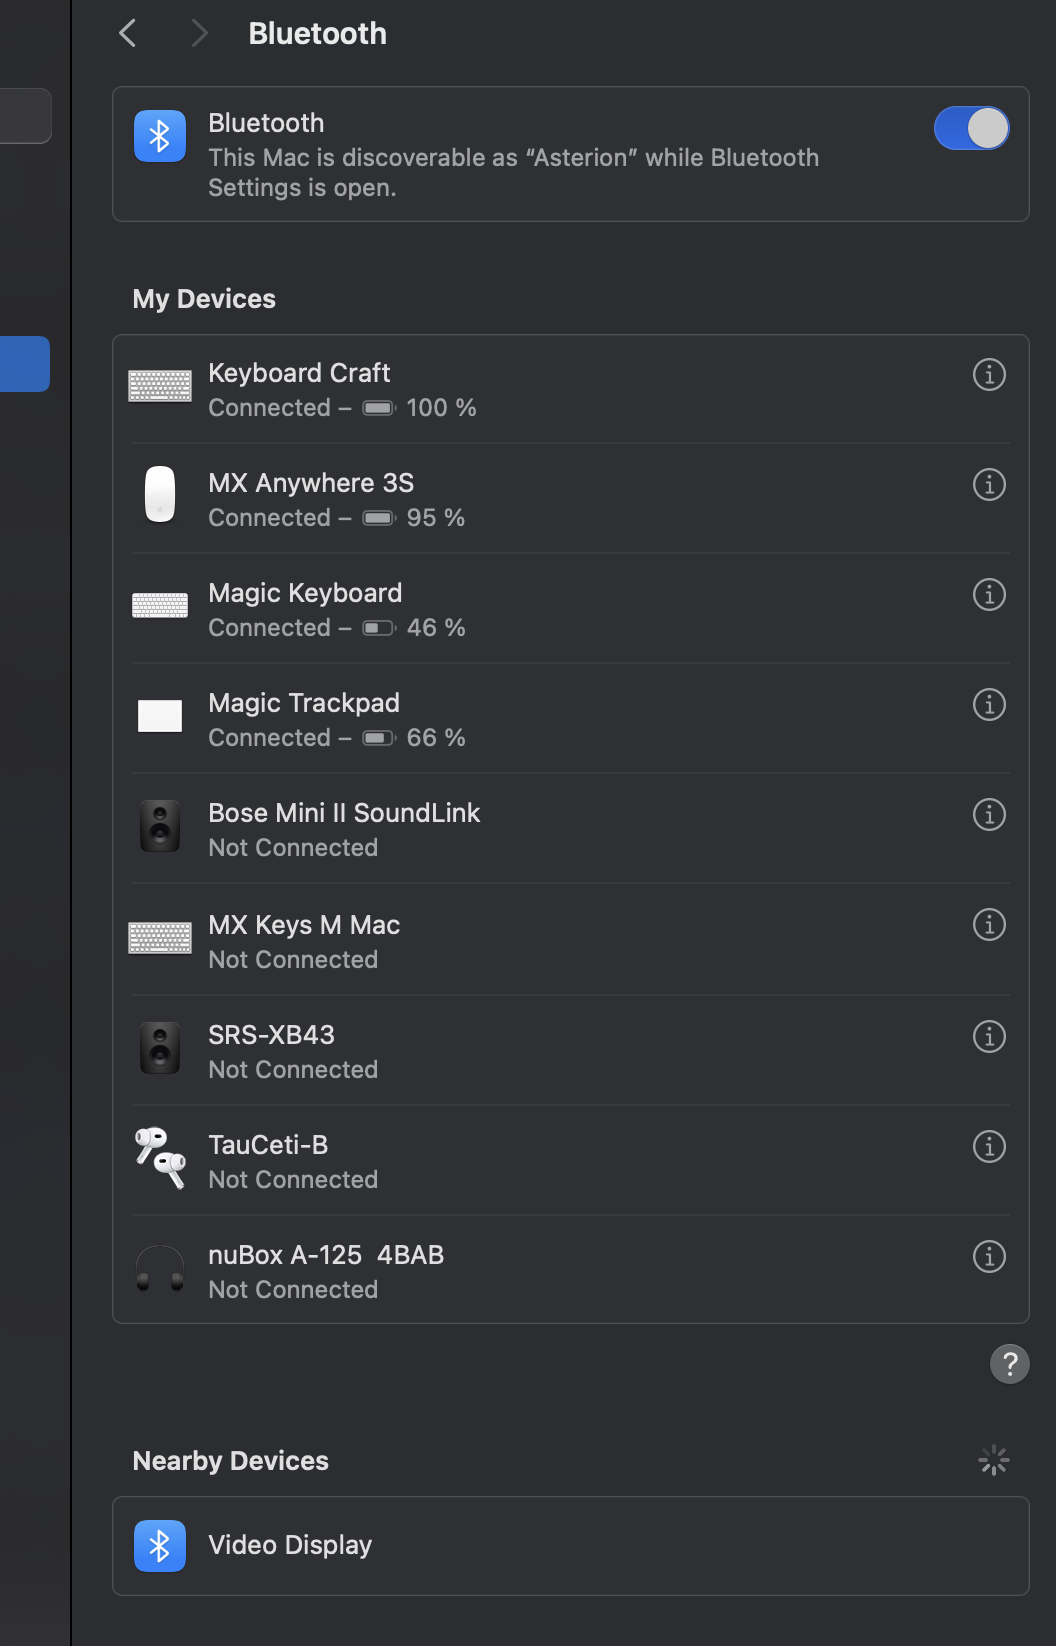This screenshot has width=1056, height=1646.
Task: Select the Magic Keyboard device name
Action: (305, 593)
